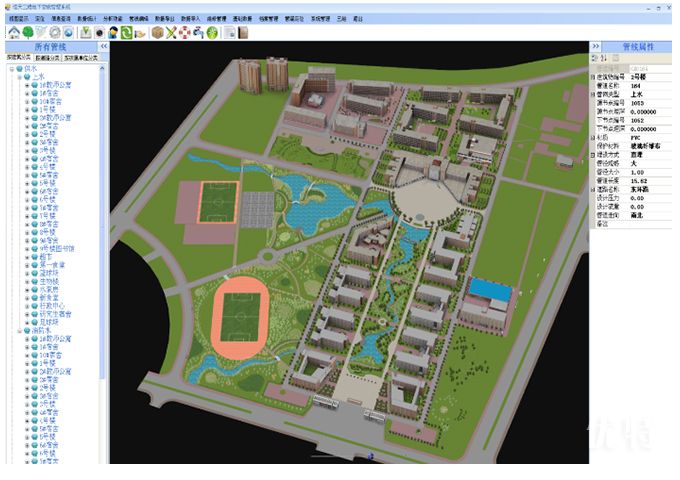This screenshot has height=480, width=680.
Task: Click the blue water faucet toolbar icon
Action: pyautogui.click(x=198, y=32)
